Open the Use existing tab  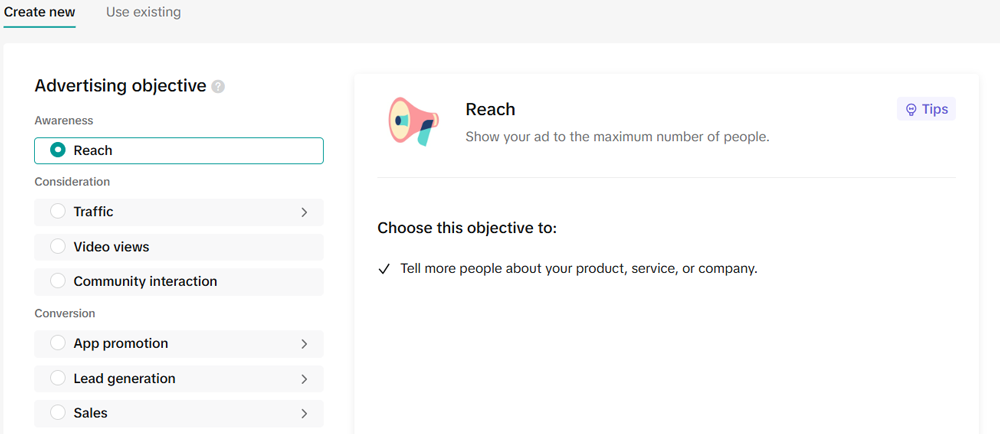pos(143,13)
